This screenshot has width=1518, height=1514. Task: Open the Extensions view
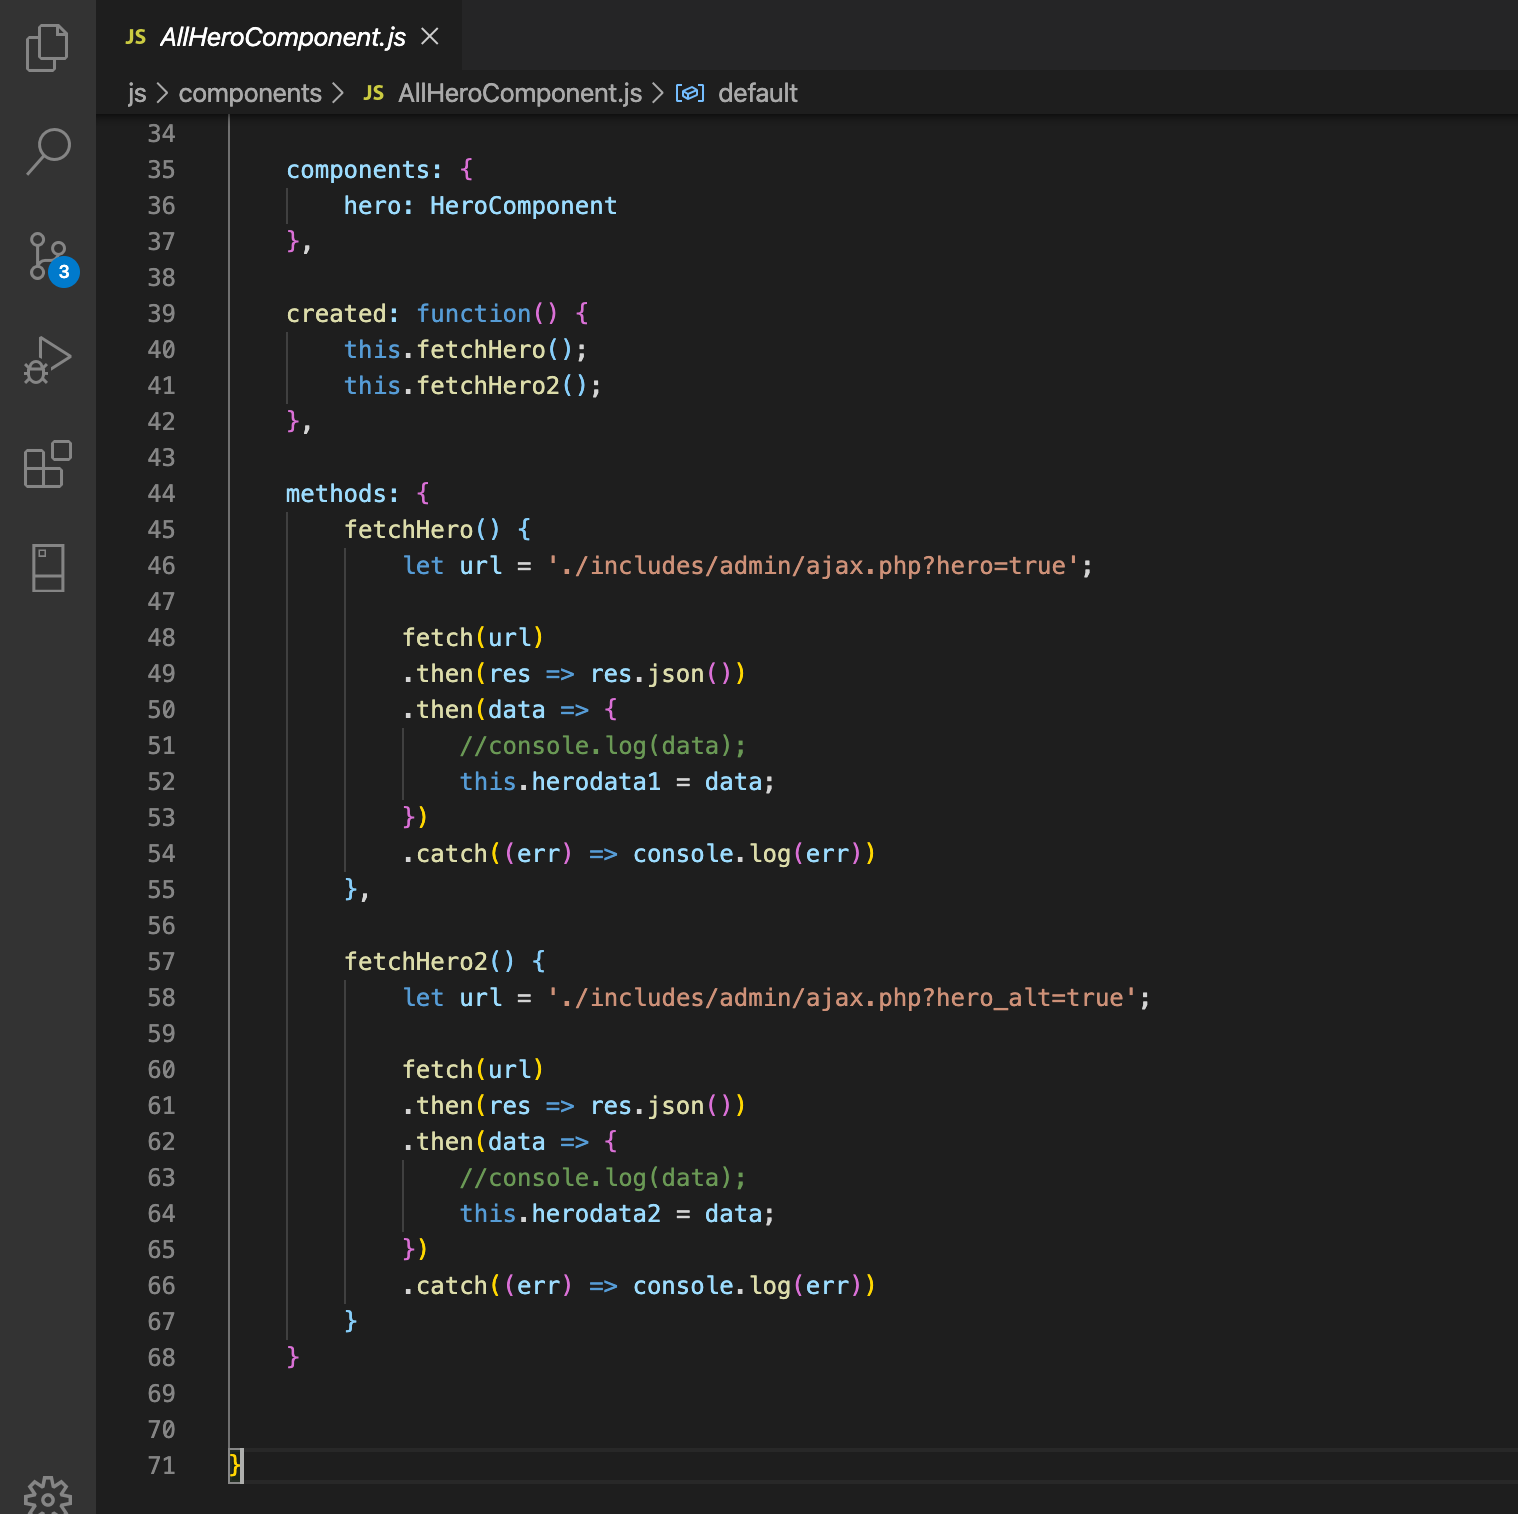coord(47,464)
